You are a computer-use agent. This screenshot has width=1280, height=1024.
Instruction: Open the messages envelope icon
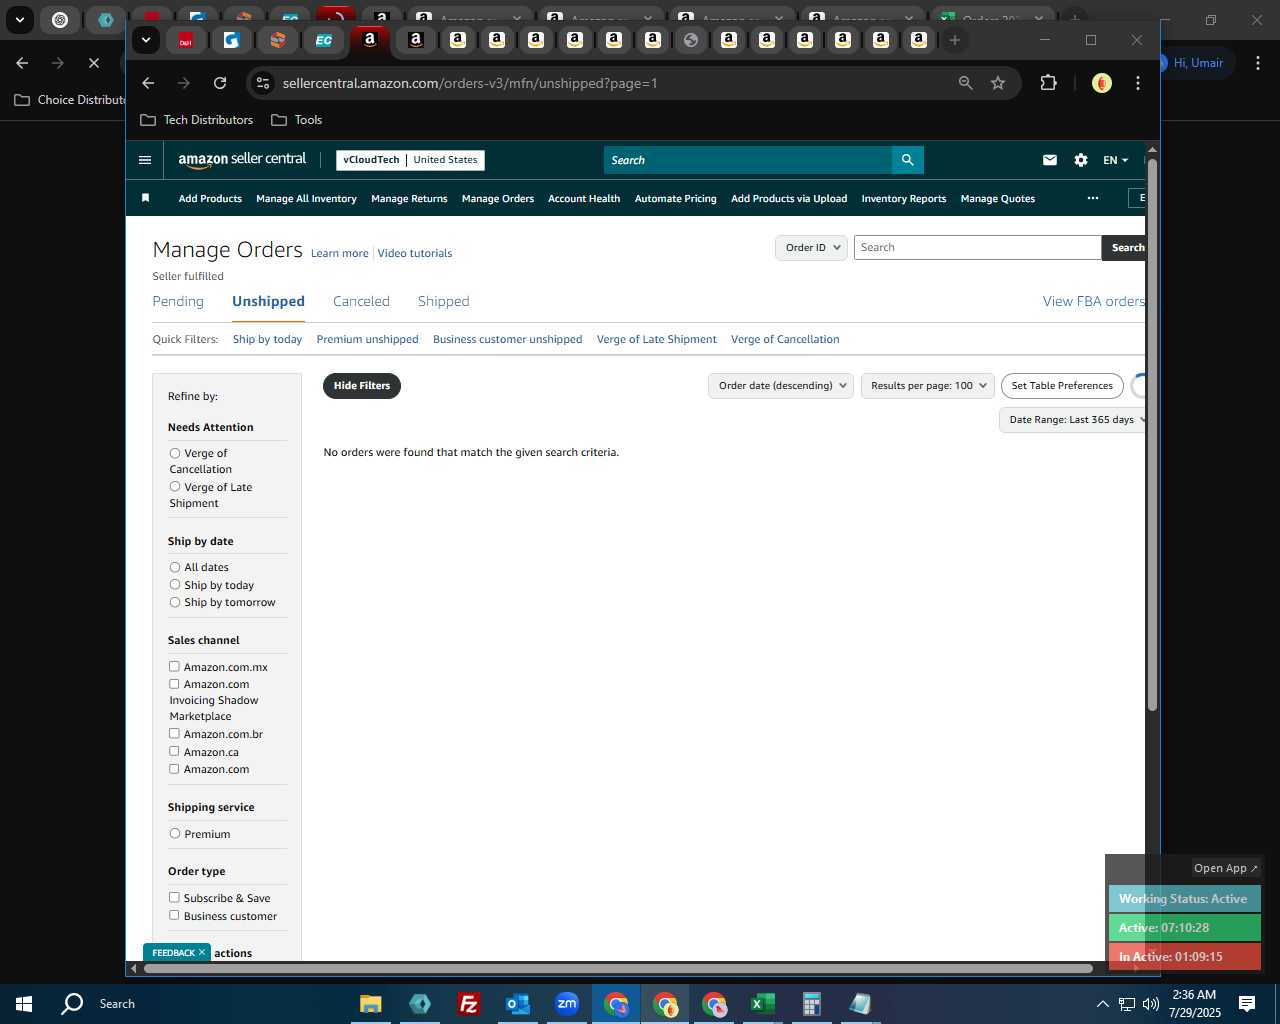pyautogui.click(x=1050, y=160)
